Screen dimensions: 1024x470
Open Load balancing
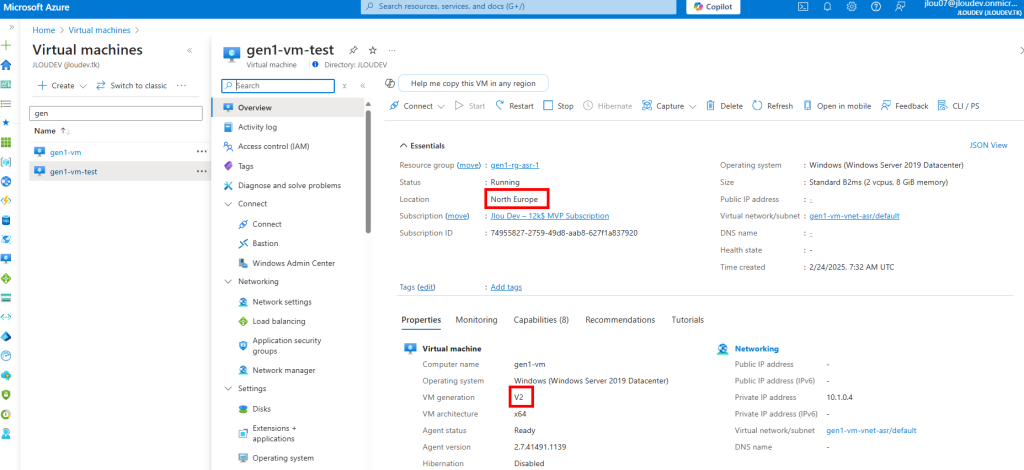279,321
